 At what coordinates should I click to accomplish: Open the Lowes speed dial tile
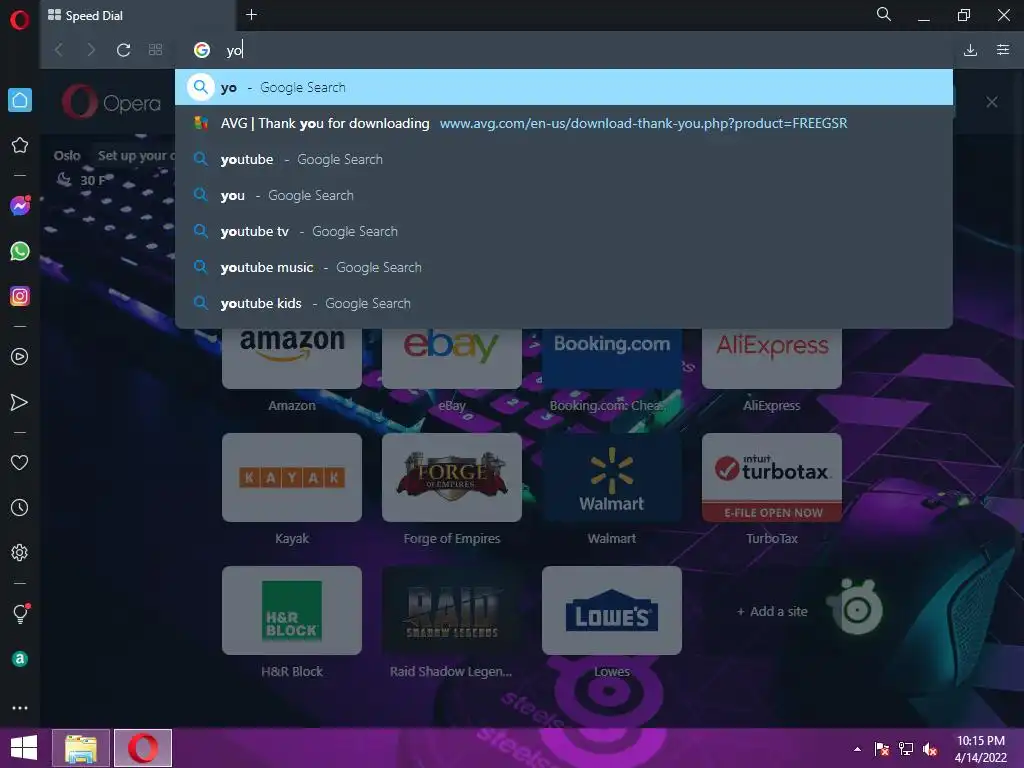(612, 611)
